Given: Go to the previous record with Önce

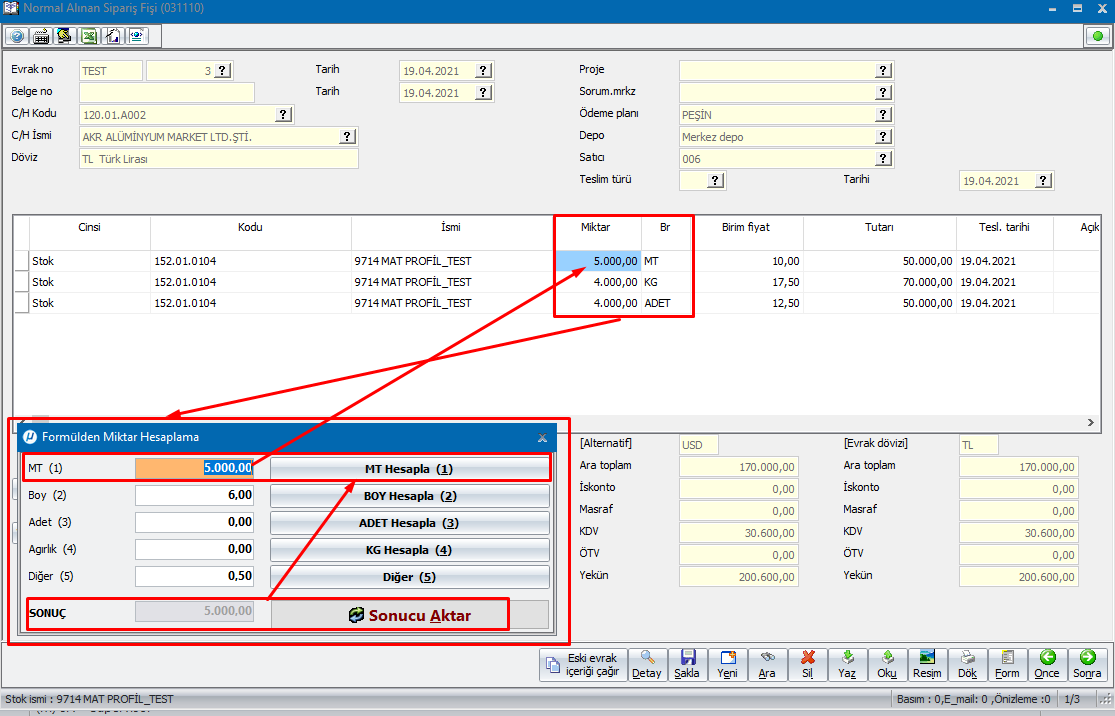Looking at the screenshot, I should click(x=1047, y=666).
